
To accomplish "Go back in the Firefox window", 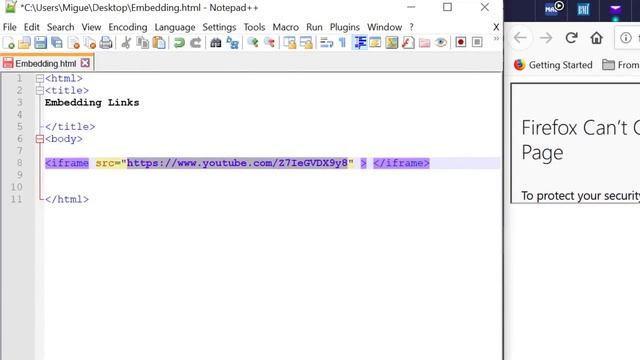I will tap(520, 38).
